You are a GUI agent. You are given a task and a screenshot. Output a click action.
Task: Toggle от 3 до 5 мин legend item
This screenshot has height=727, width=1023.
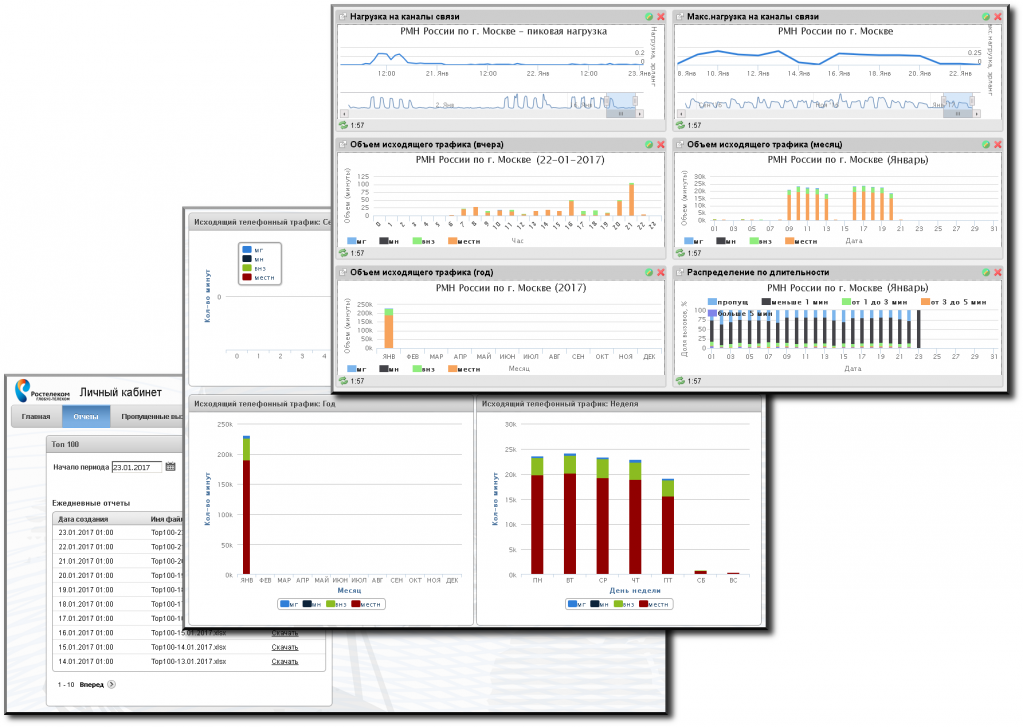tap(953, 302)
